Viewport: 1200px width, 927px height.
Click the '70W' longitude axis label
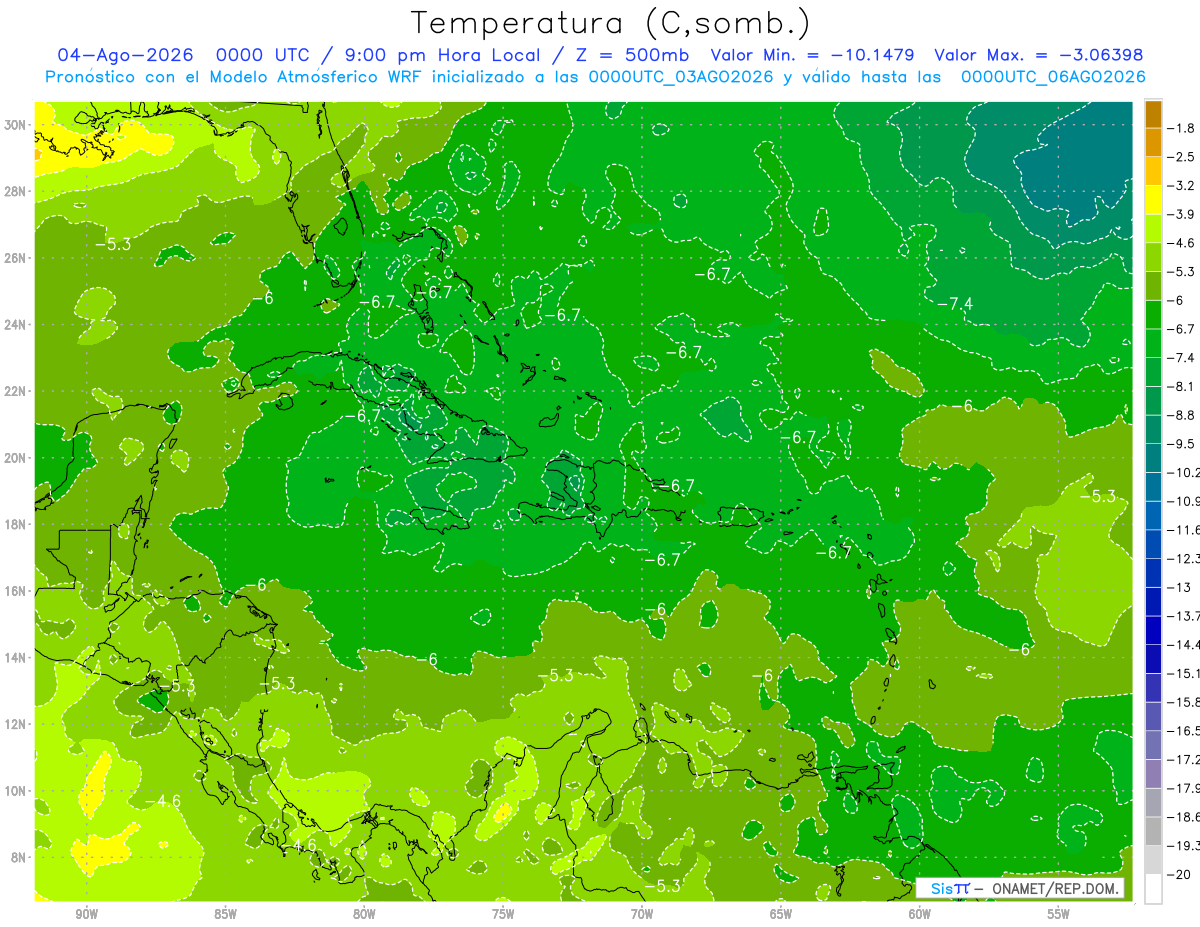(x=642, y=914)
